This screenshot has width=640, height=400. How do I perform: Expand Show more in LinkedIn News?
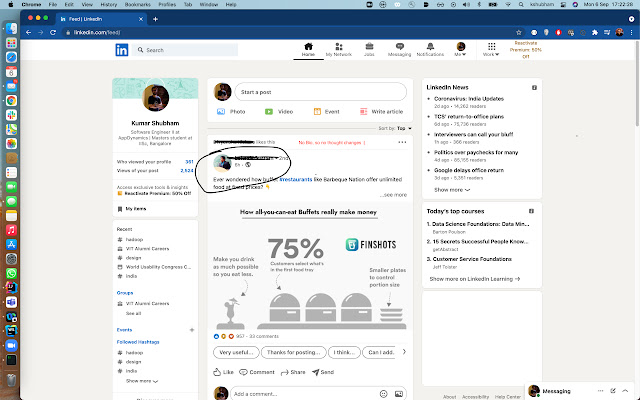point(452,190)
